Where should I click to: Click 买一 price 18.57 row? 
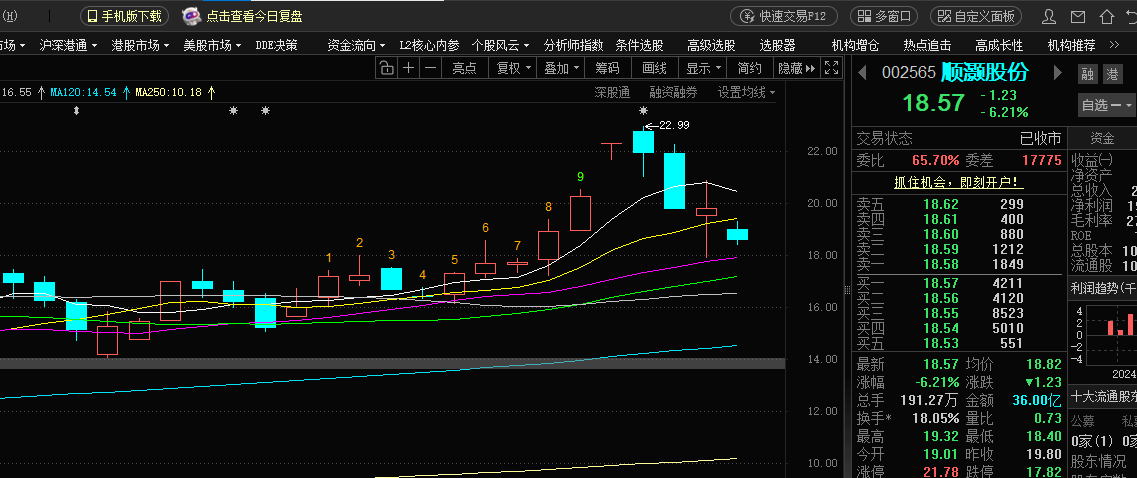(958, 283)
